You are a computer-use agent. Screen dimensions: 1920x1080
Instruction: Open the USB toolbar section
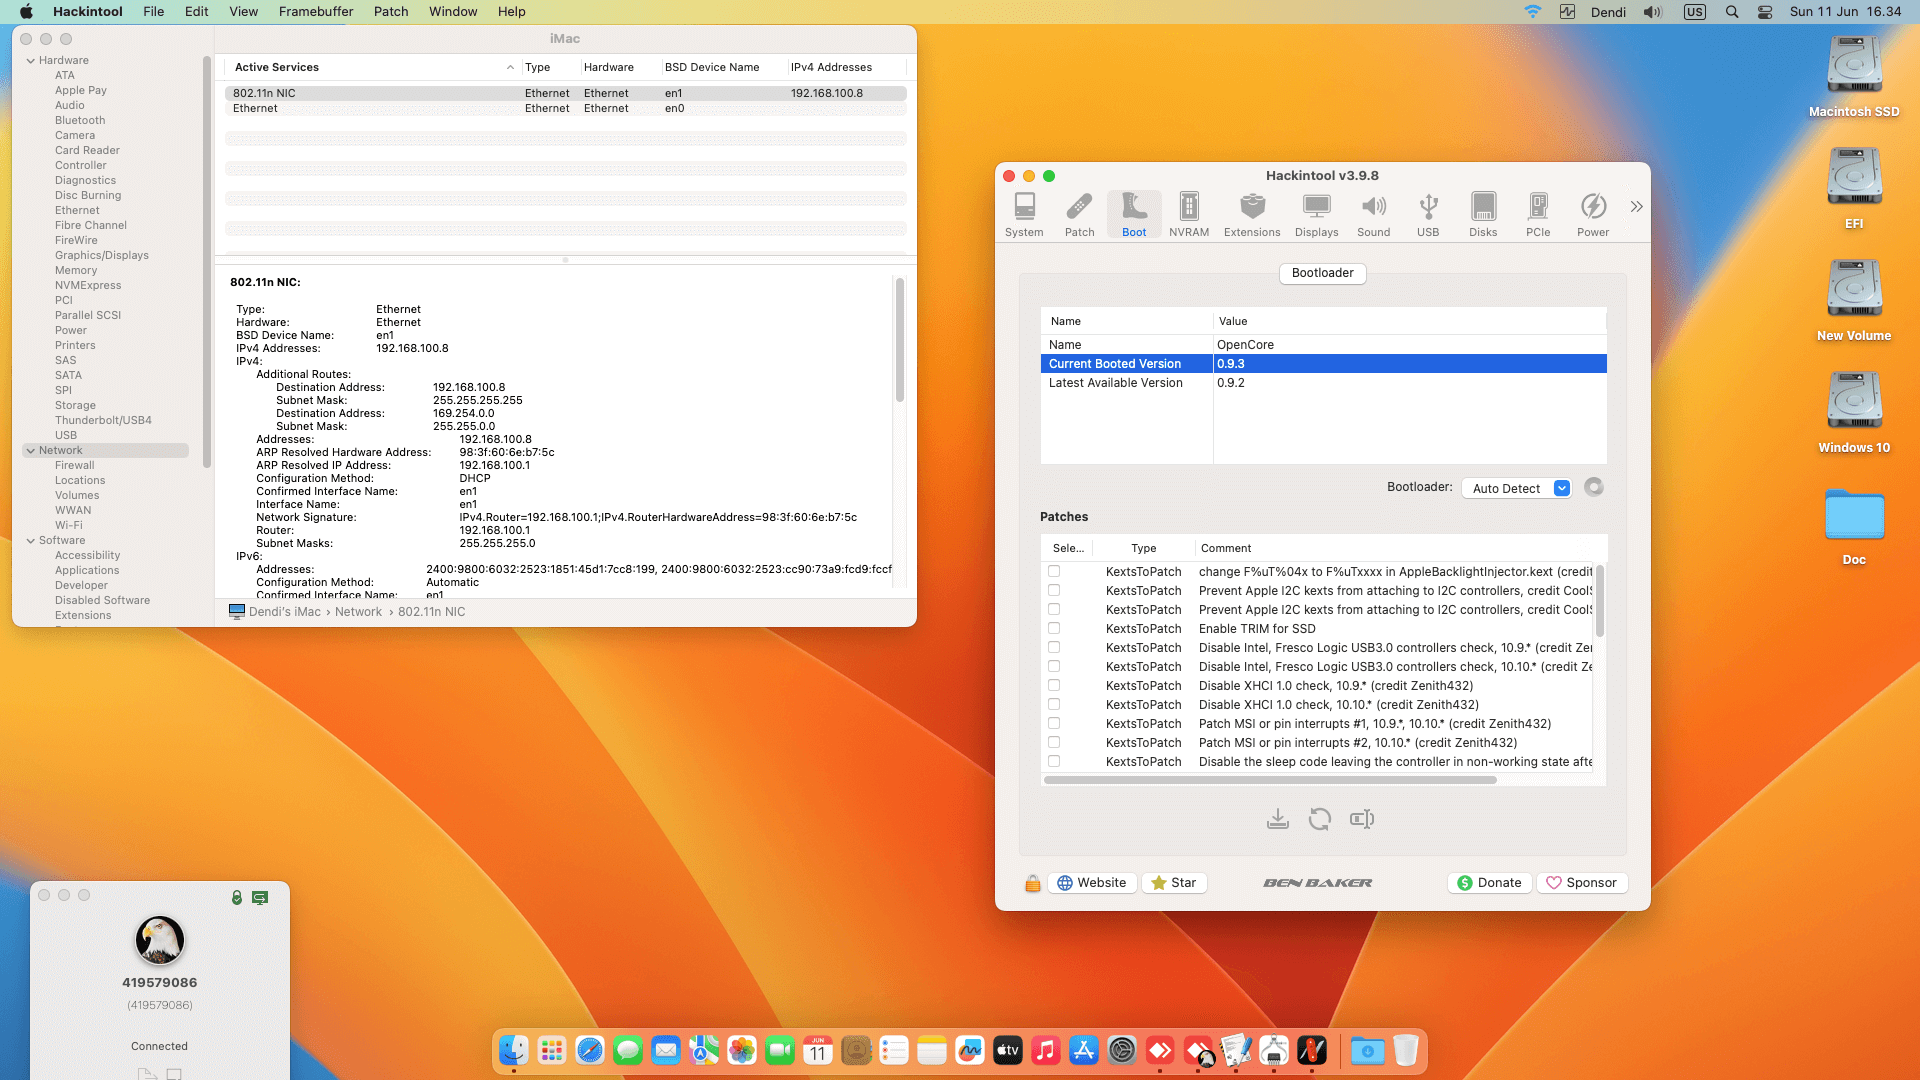click(x=1428, y=214)
